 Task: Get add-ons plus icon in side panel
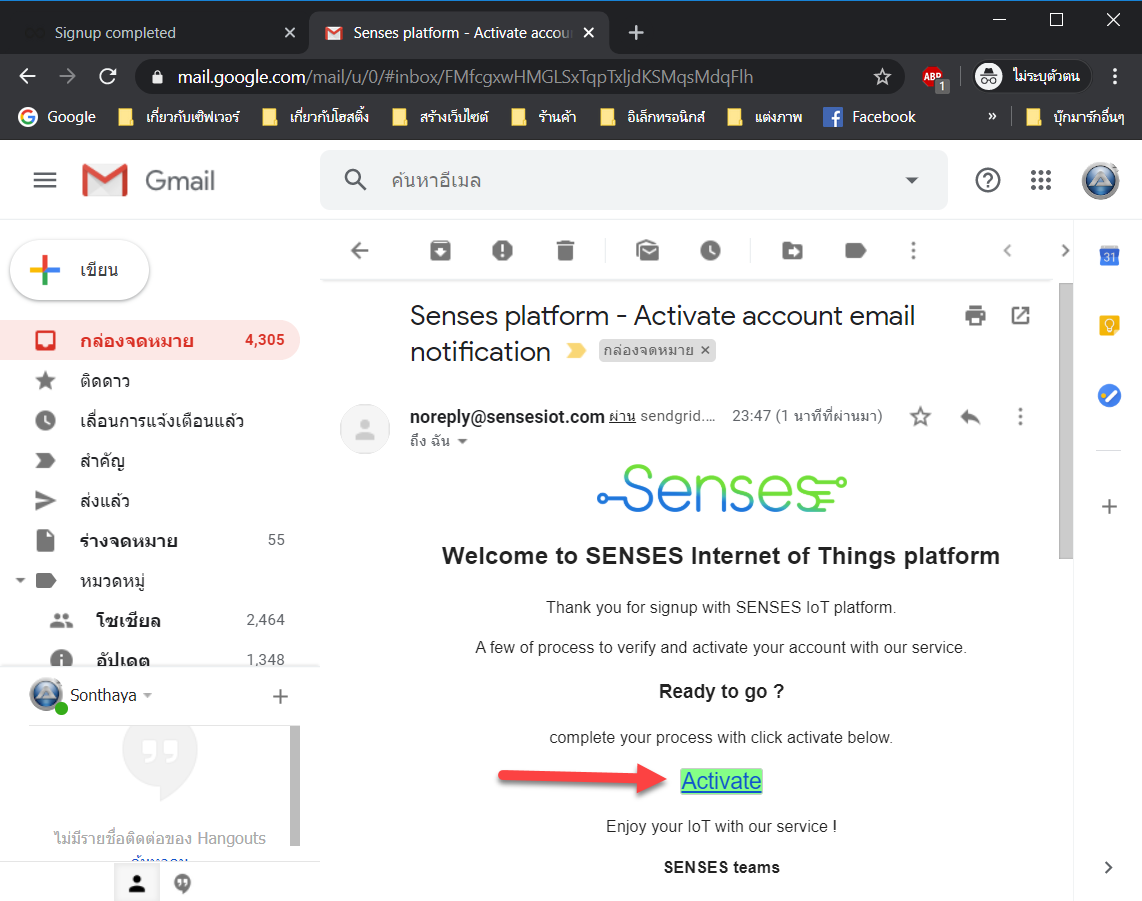click(x=1108, y=507)
